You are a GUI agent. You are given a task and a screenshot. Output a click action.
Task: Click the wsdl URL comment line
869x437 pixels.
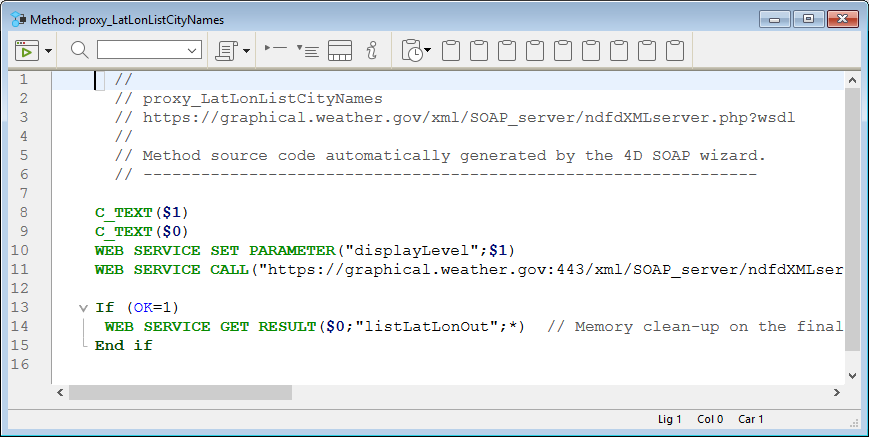tap(454, 117)
